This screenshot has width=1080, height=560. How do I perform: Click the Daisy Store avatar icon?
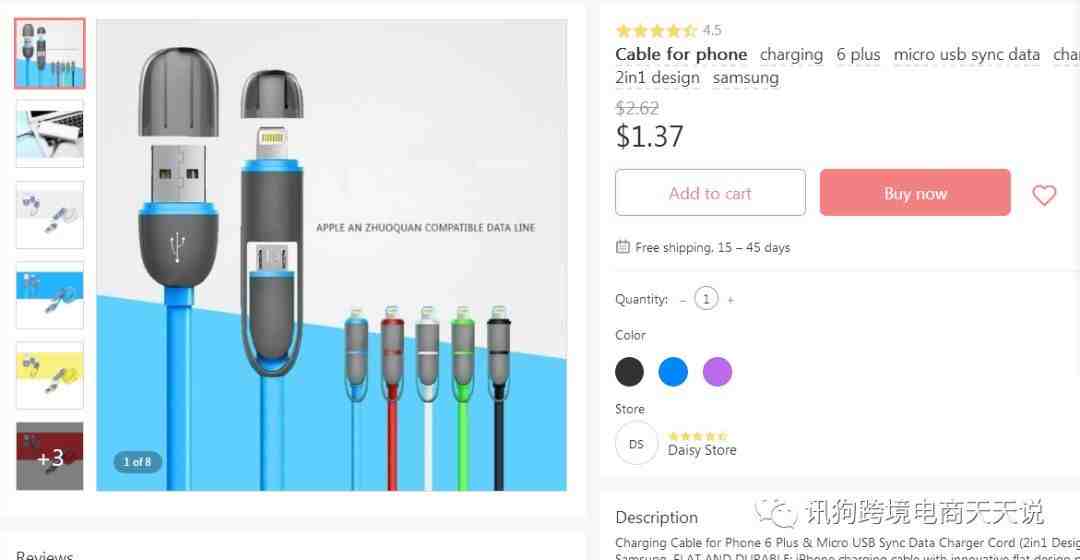coord(636,443)
